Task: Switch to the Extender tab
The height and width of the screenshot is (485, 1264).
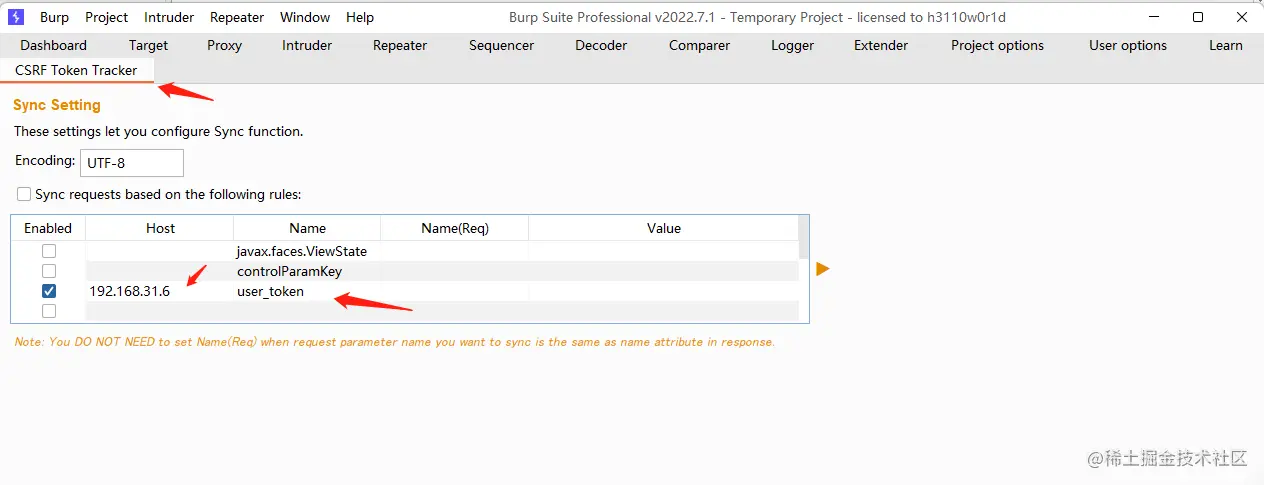Action: click(x=881, y=45)
